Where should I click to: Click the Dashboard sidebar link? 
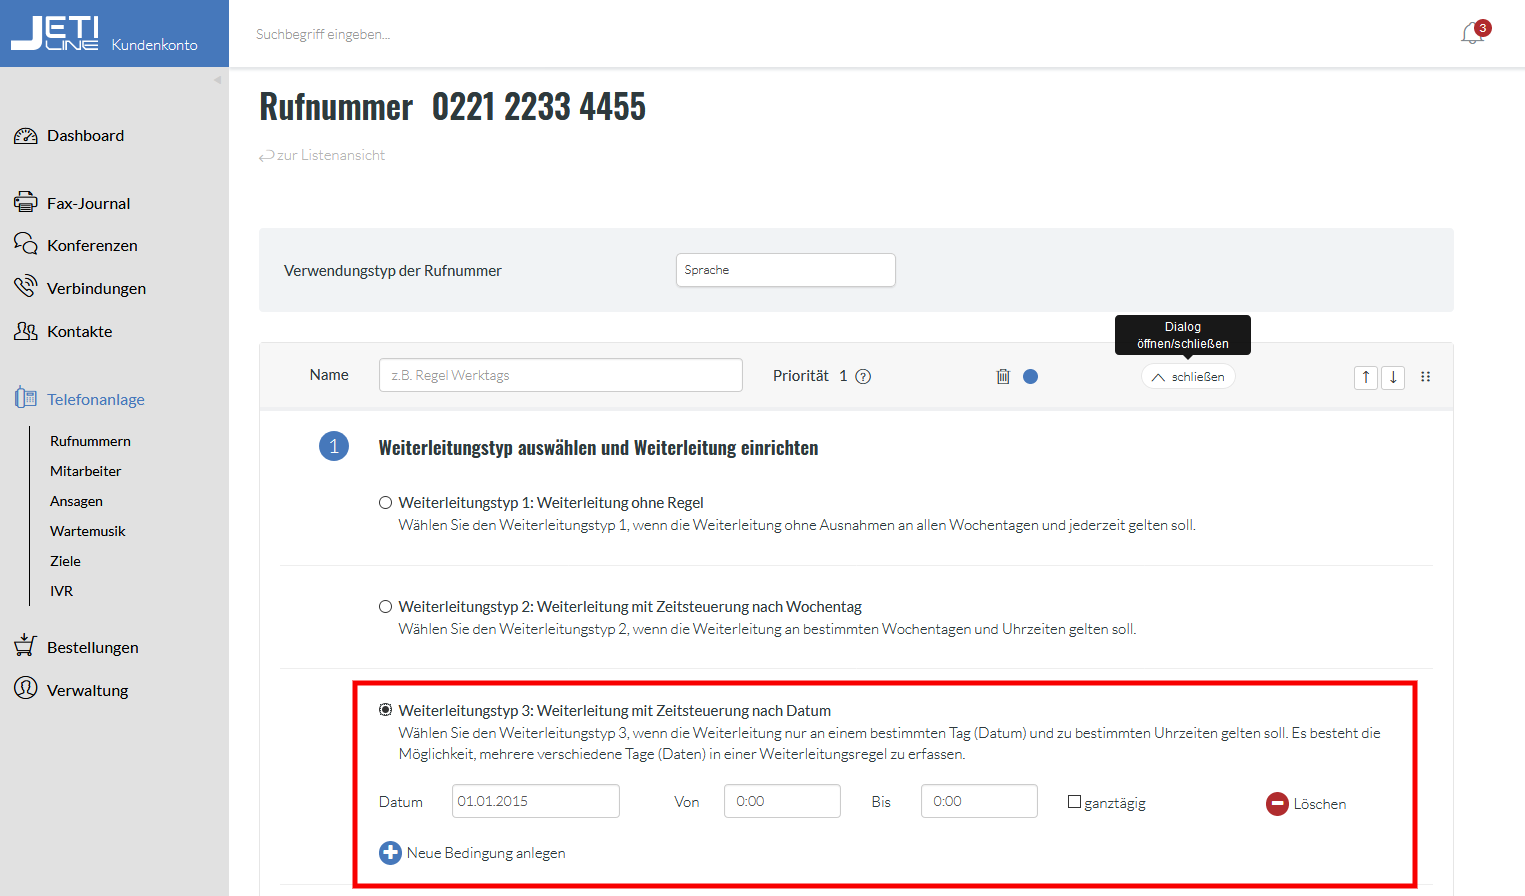(85, 136)
